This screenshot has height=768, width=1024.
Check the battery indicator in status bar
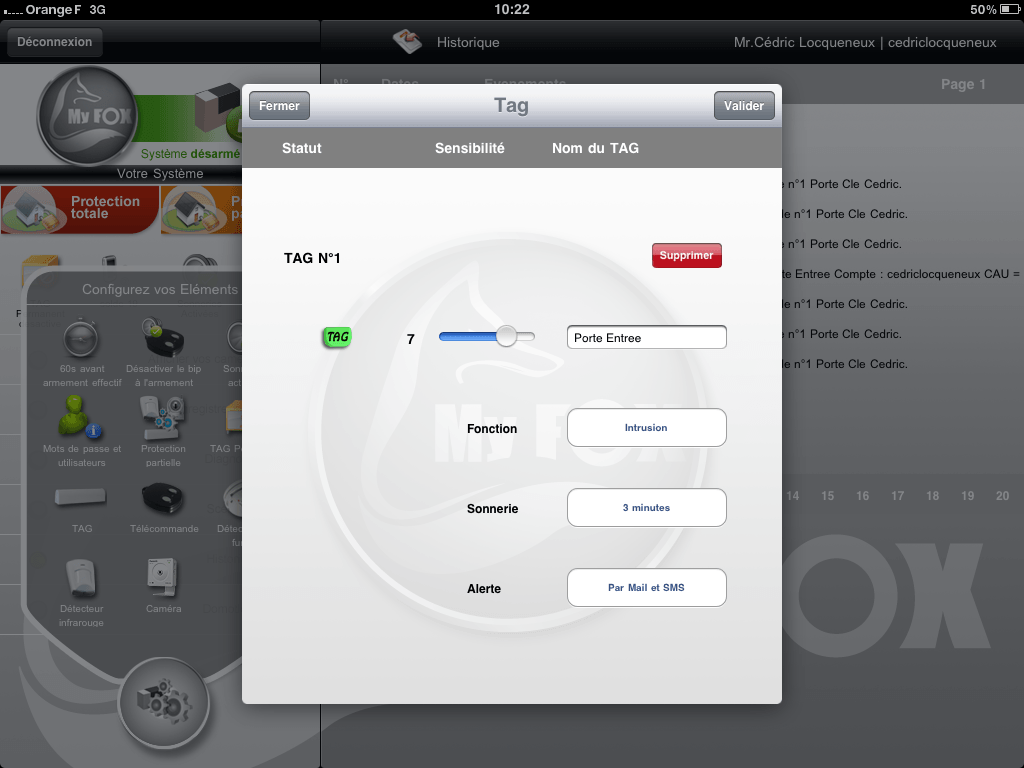(x=1010, y=9)
